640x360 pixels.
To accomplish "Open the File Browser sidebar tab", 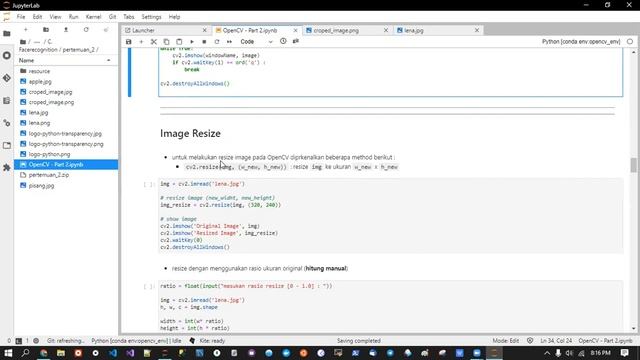I will click(7, 33).
